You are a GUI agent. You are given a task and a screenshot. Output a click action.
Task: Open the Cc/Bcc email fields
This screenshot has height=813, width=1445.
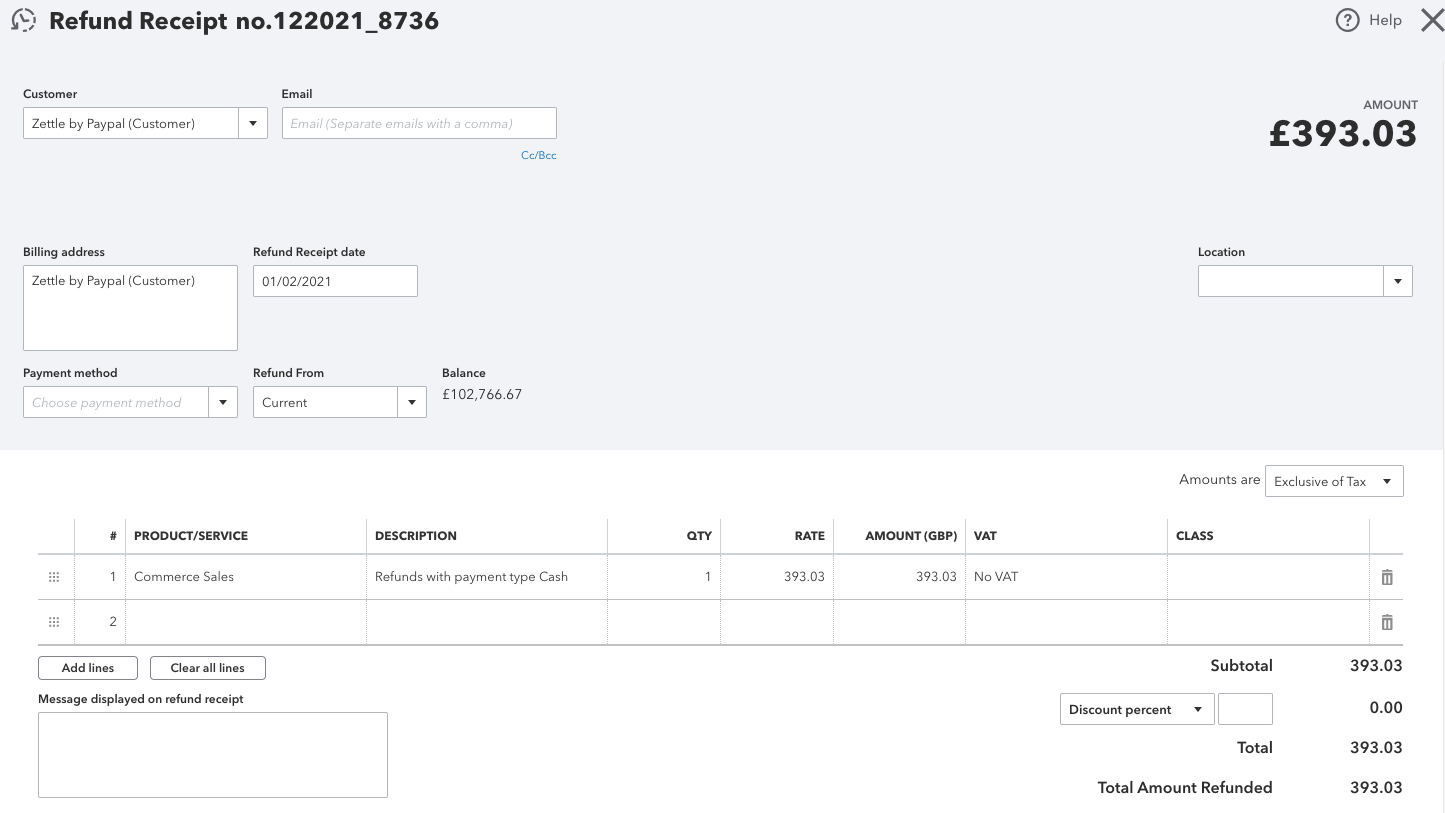click(x=538, y=155)
